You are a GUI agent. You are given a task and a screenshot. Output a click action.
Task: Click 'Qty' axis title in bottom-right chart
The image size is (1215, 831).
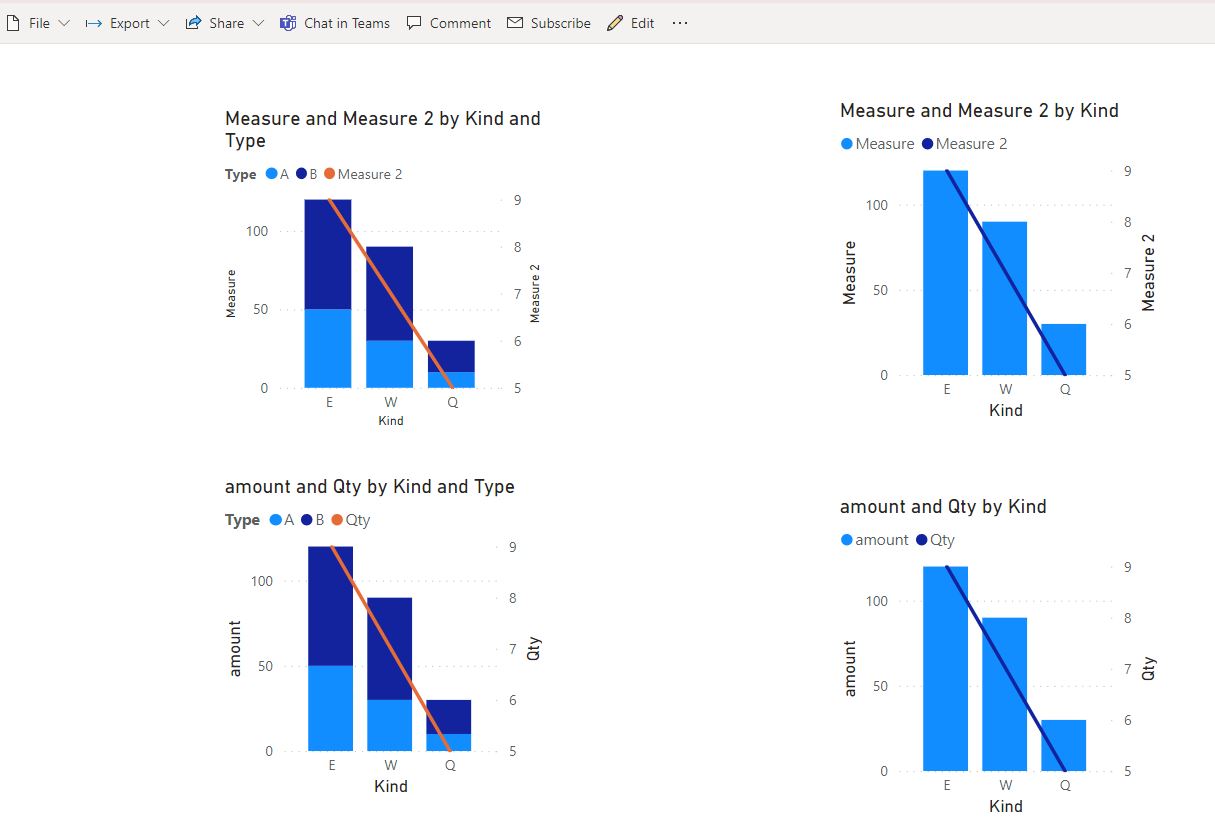click(x=1148, y=668)
